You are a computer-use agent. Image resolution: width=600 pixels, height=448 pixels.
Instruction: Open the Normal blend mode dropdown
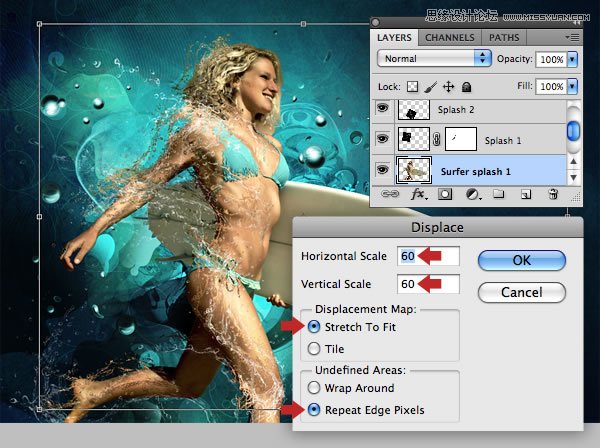pos(434,59)
